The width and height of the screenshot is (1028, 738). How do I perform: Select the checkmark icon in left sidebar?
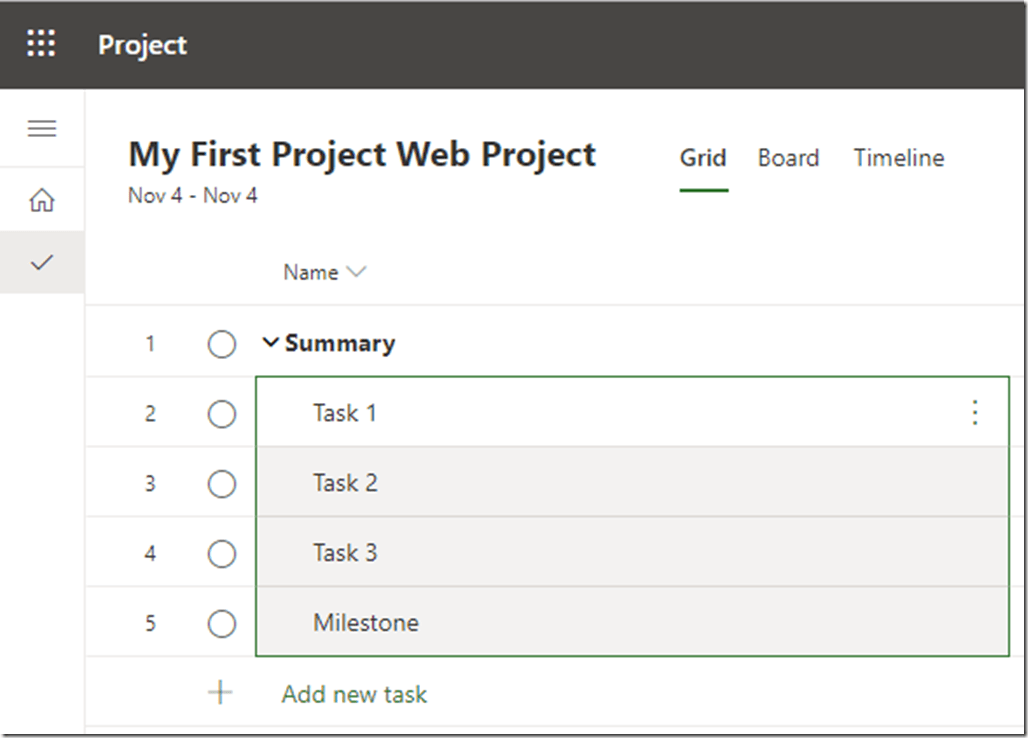click(42, 262)
